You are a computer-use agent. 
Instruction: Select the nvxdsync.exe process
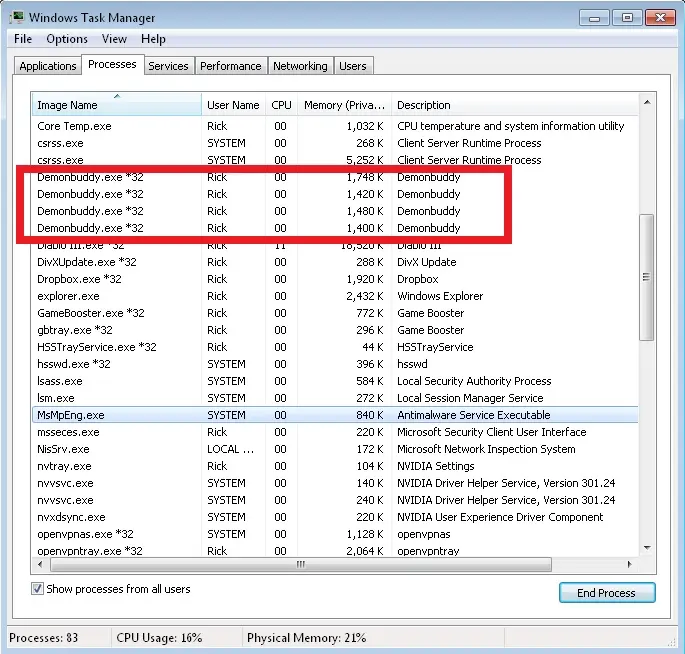[x=335, y=517]
